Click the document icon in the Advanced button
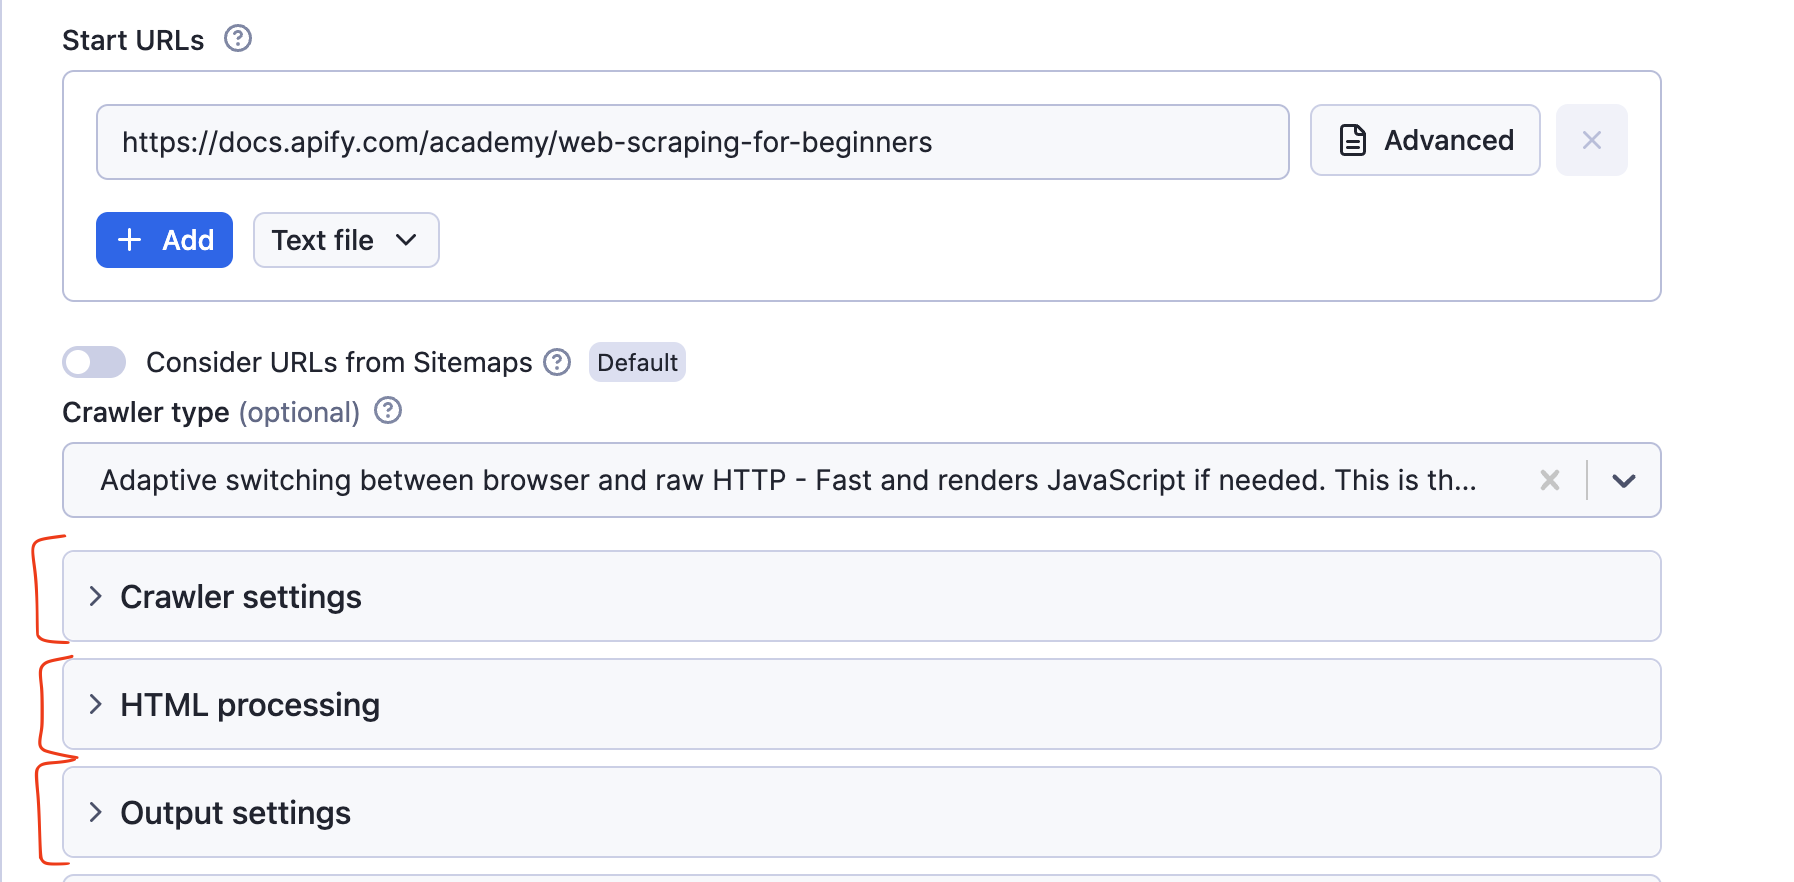1794x882 pixels. [1352, 141]
